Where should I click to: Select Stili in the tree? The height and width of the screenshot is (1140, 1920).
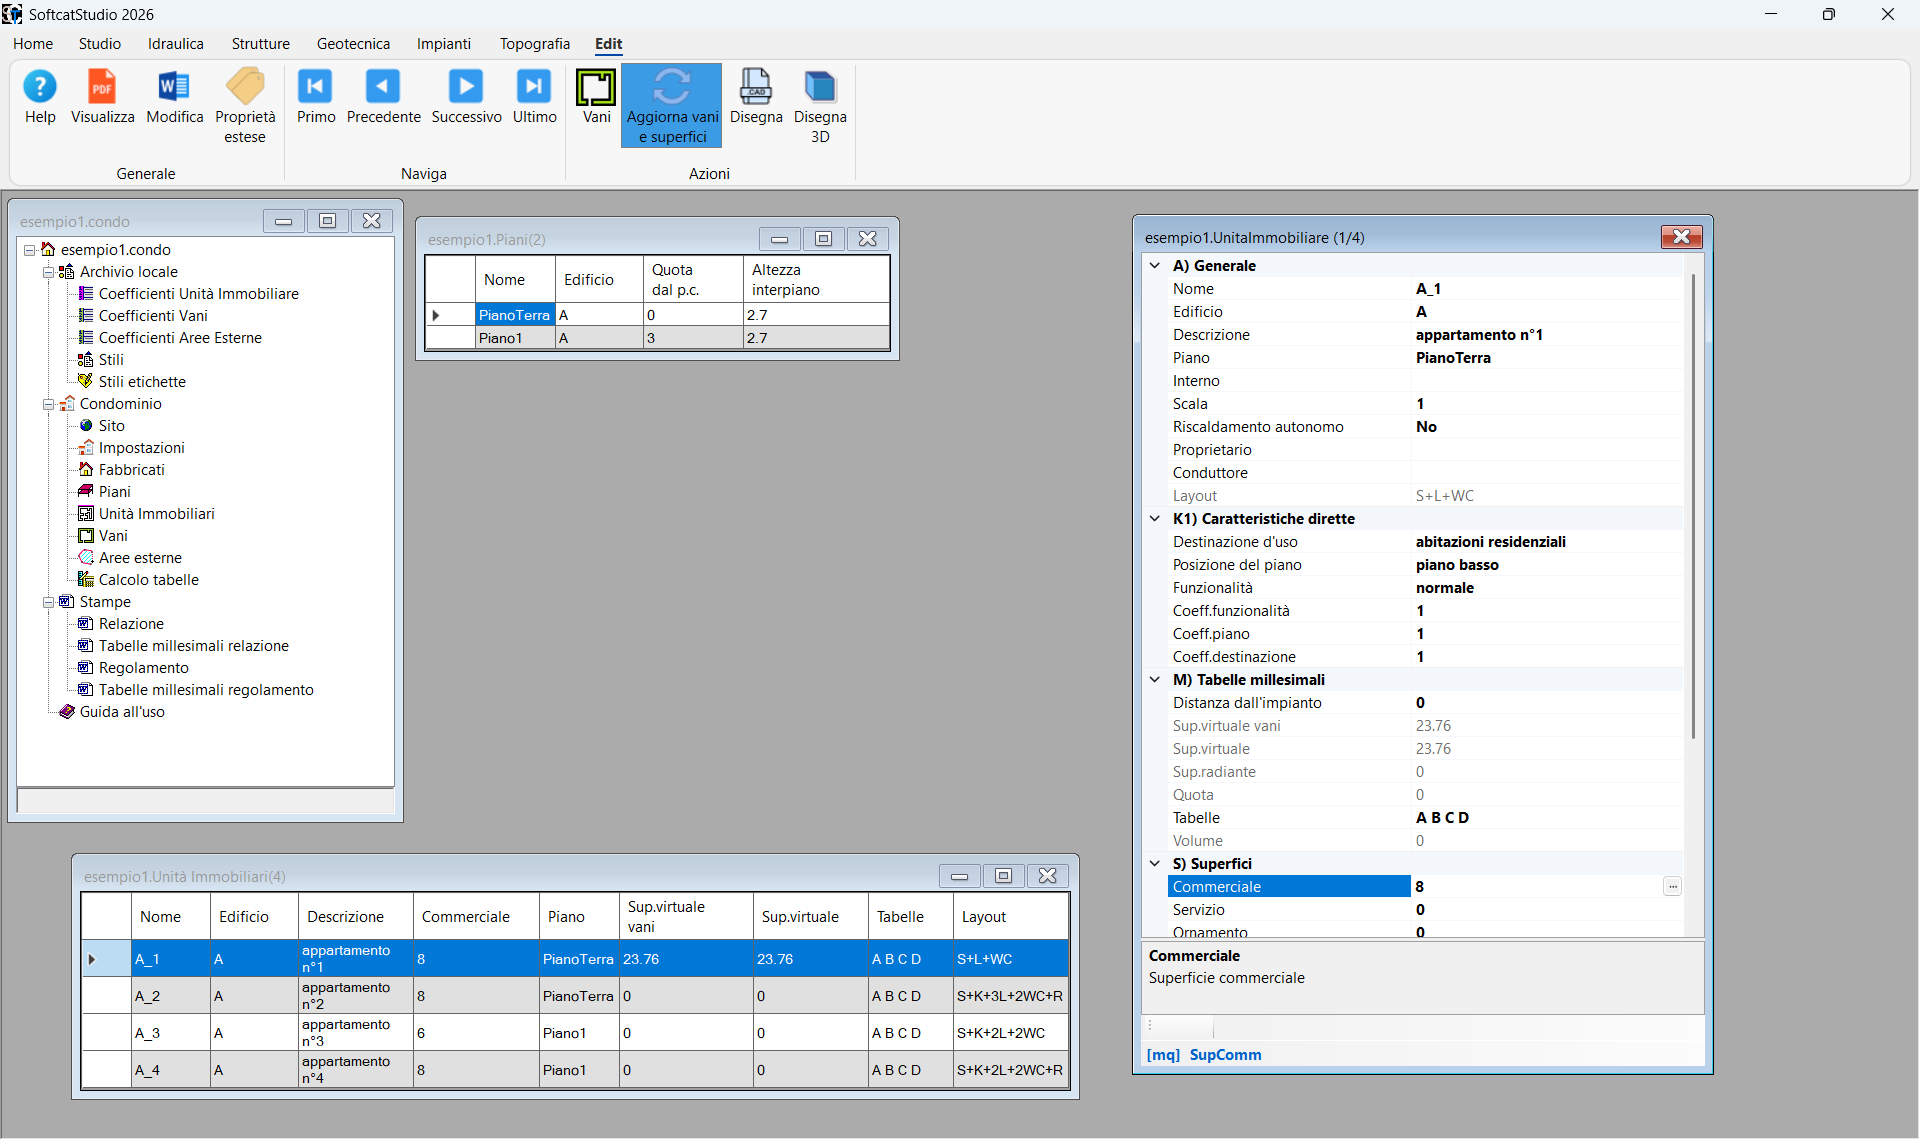click(x=111, y=360)
